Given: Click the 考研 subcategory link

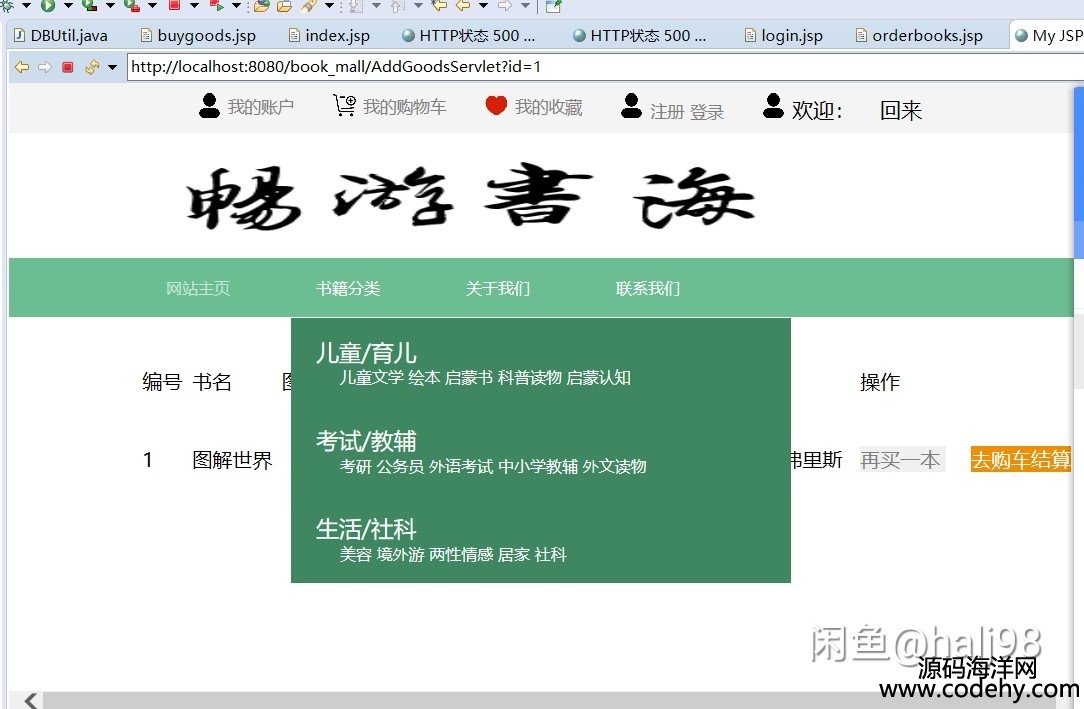Looking at the screenshot, I should pos(355,466).
